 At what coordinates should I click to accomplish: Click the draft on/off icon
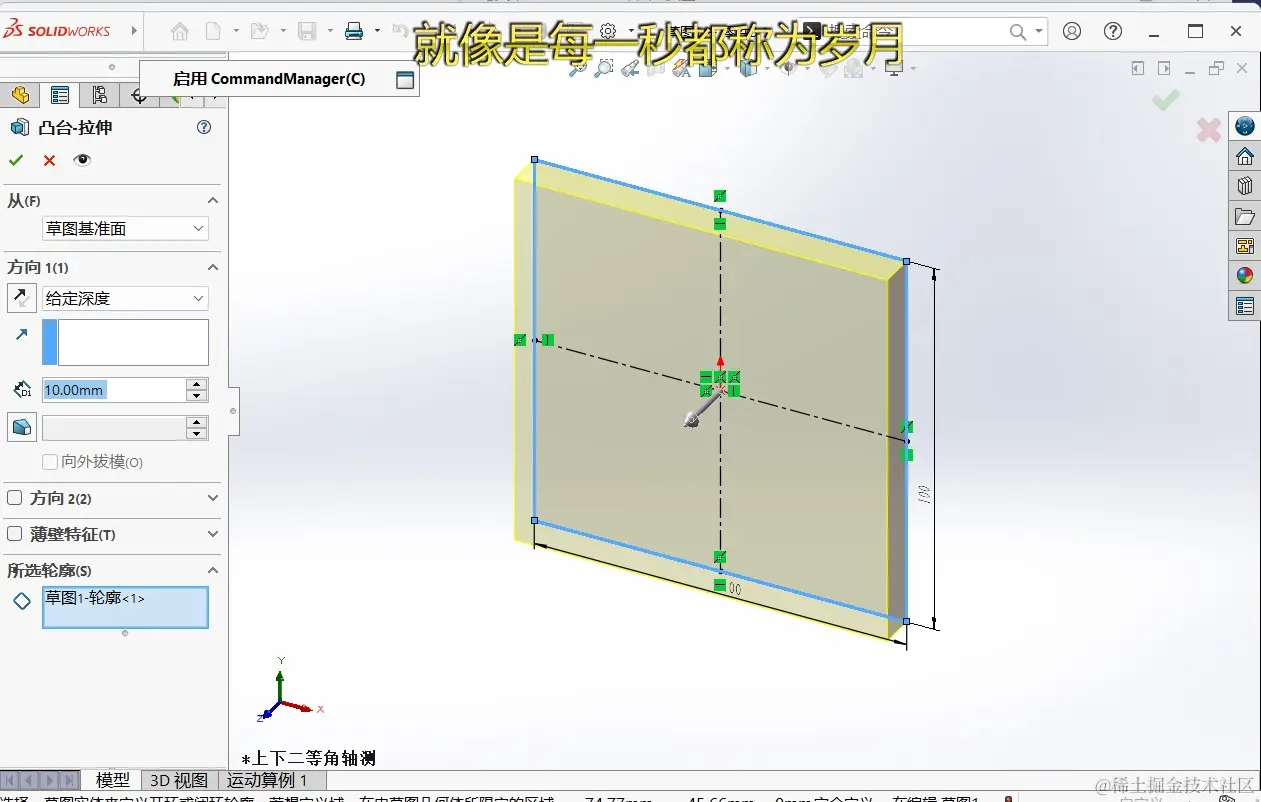[21, 428]
